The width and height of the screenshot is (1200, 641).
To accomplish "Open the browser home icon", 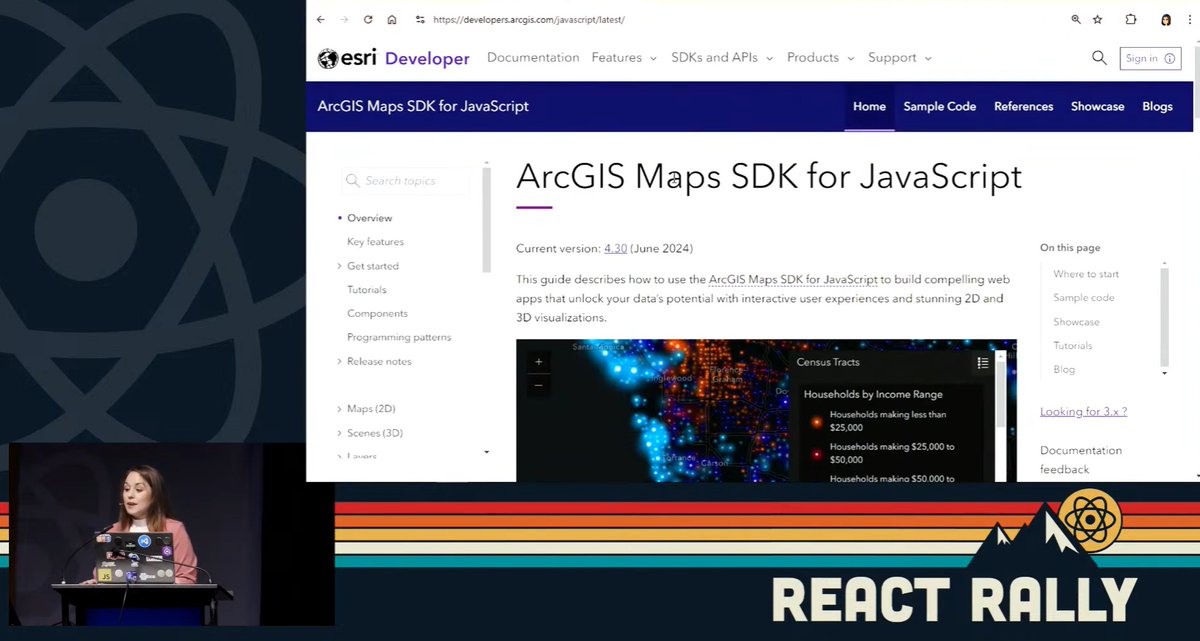I will tap(392, 19).
